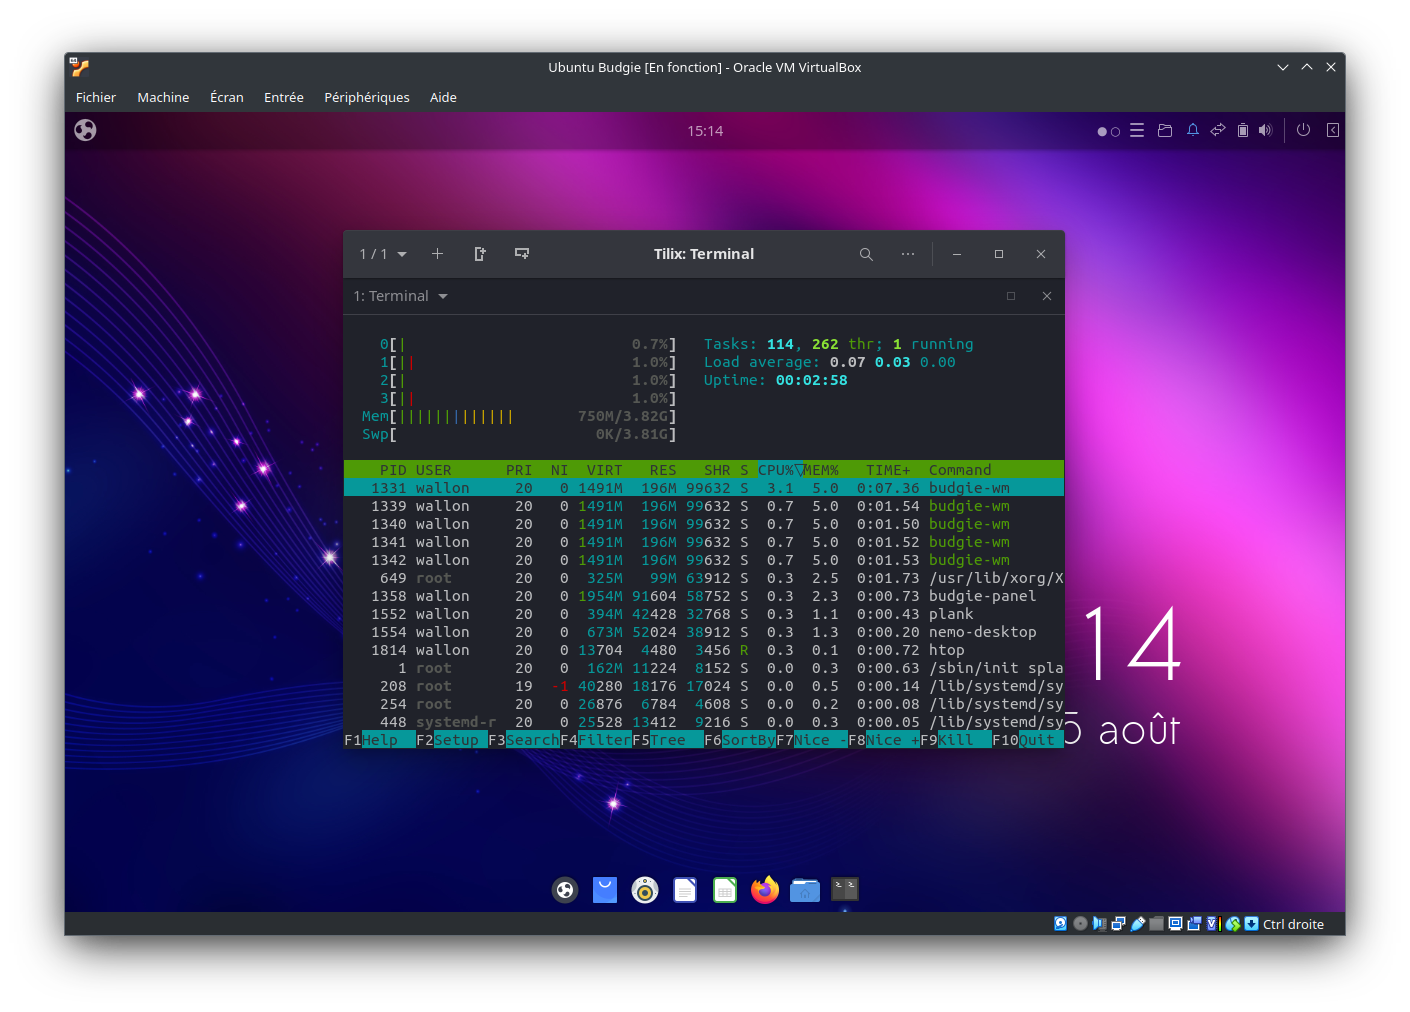Open the Places folder menu in panel
The image size is (1410, 1012).
click(1164, 130)
